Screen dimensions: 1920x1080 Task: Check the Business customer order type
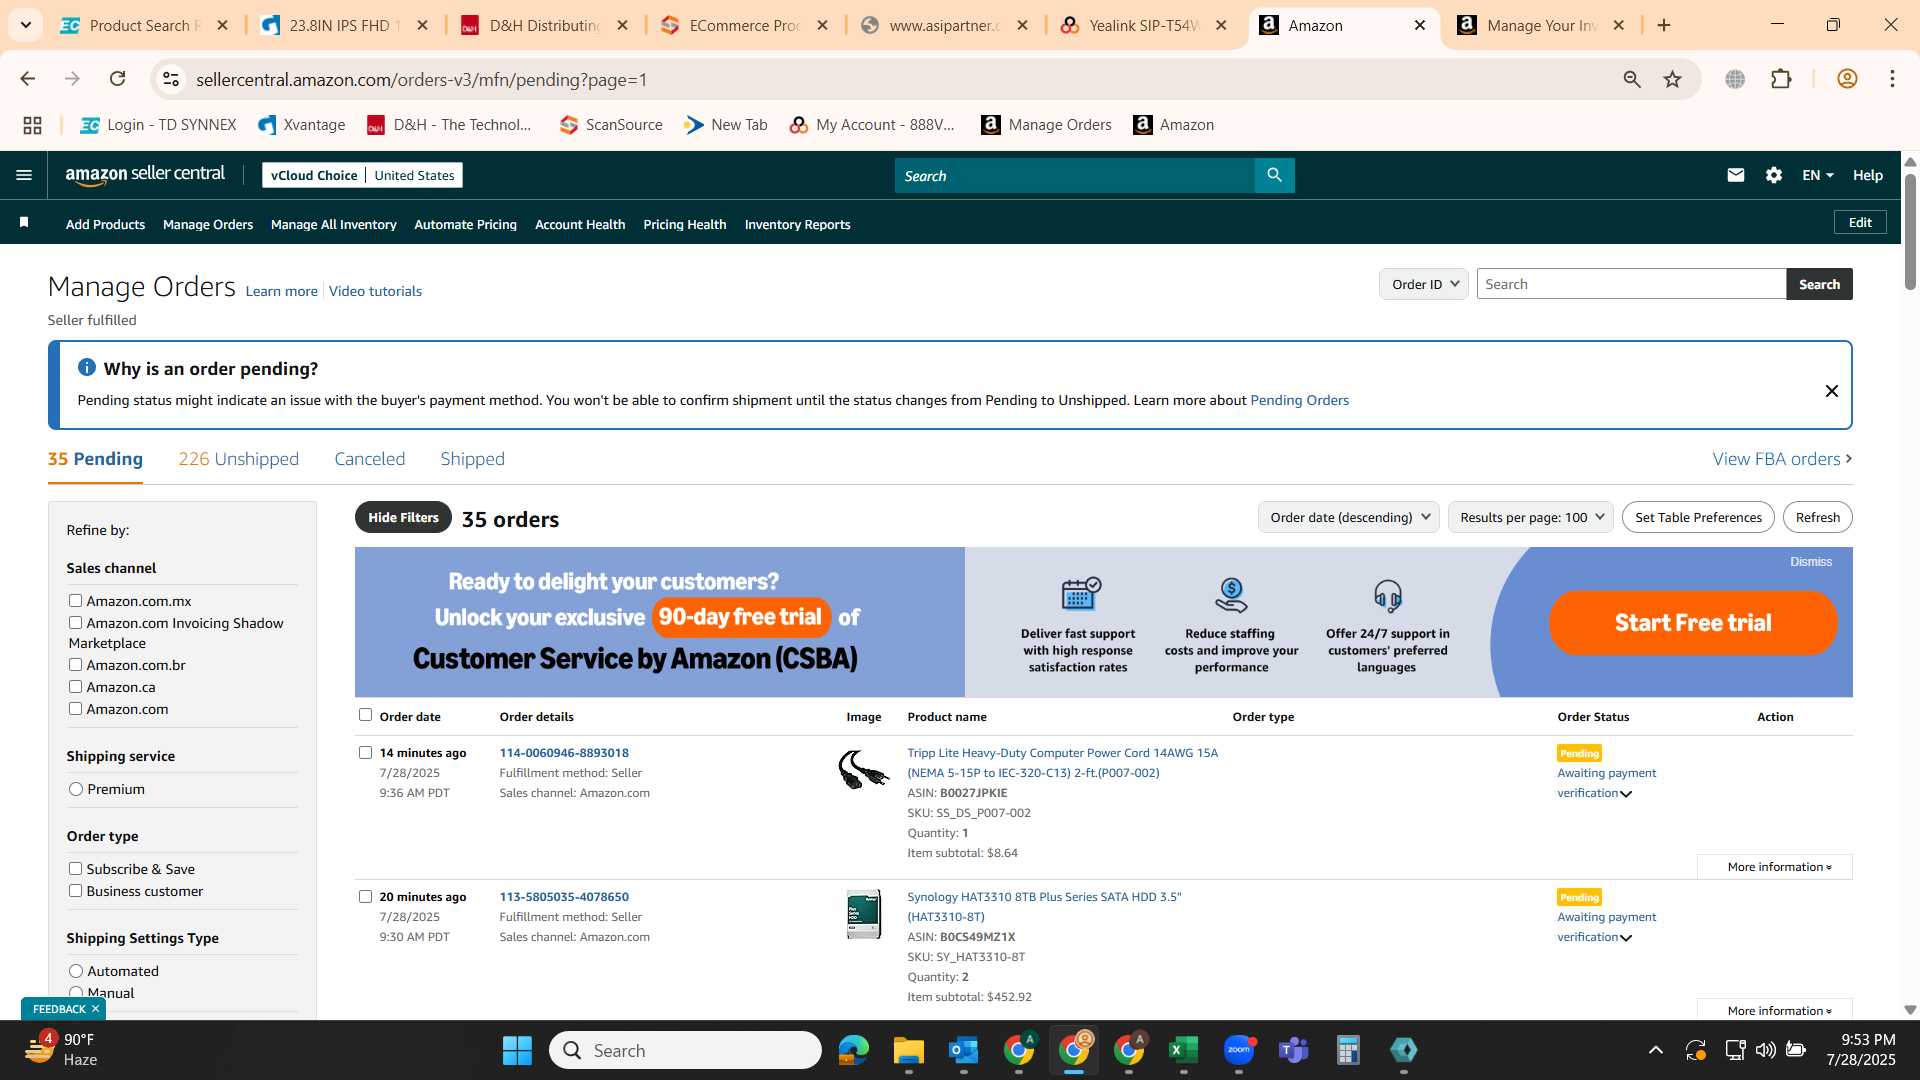click(x=75, y=890)
